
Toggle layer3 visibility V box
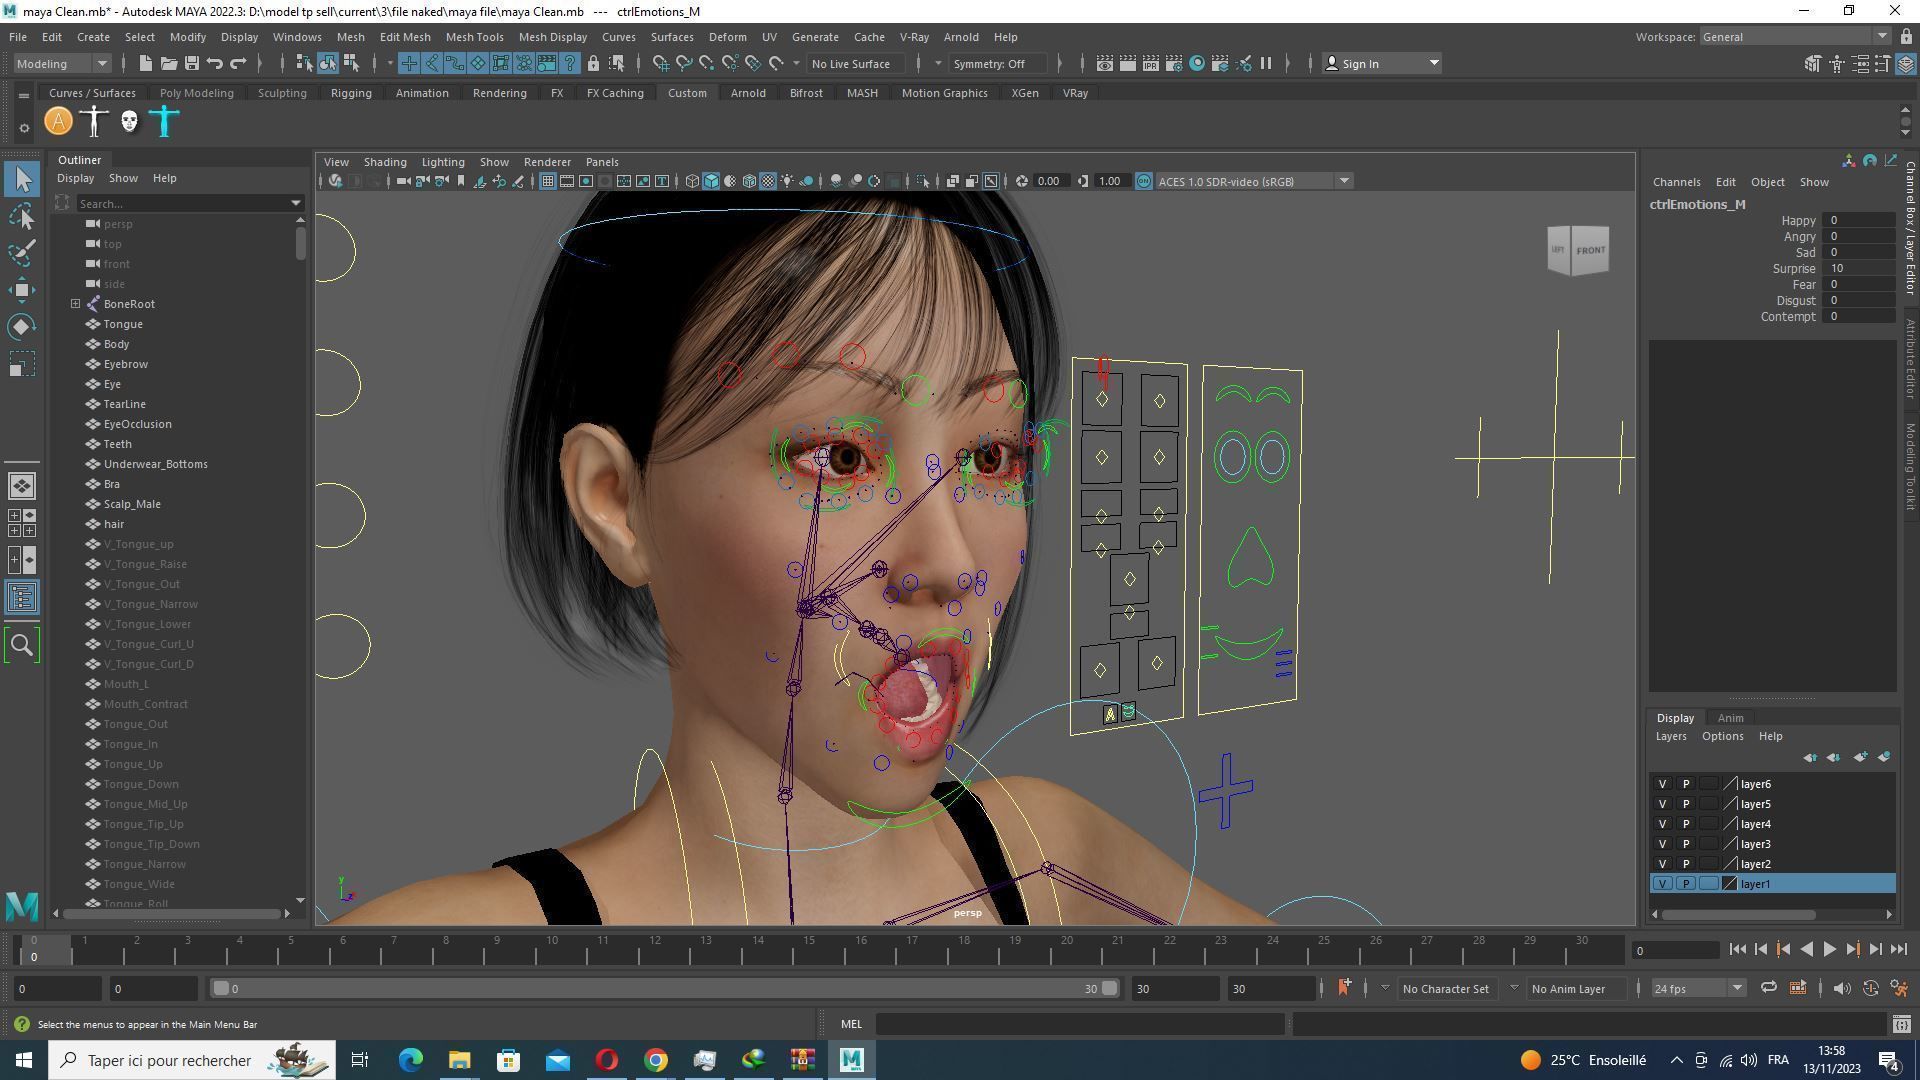coord(1662,844)
